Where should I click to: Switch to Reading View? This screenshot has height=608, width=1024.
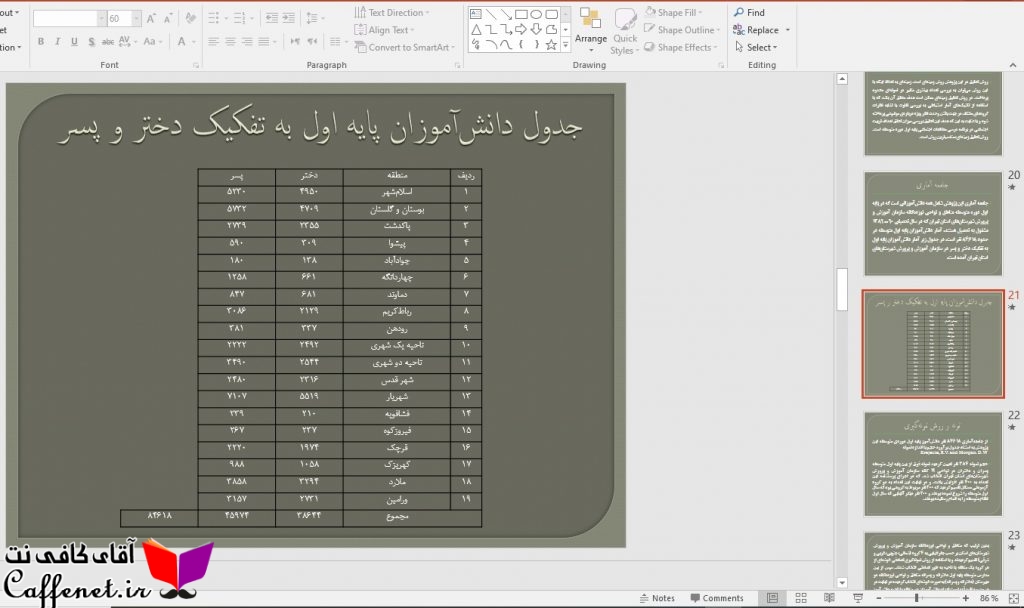[x=829, y=598]
